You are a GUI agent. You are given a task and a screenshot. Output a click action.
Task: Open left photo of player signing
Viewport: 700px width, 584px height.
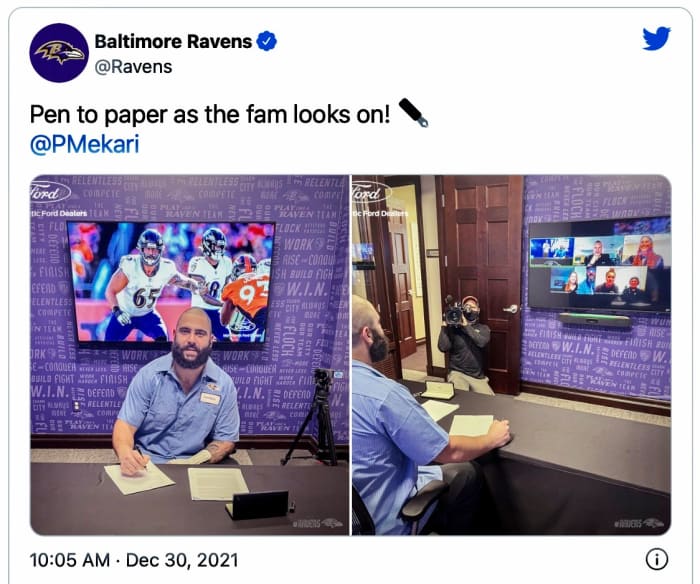pos(189,355)
